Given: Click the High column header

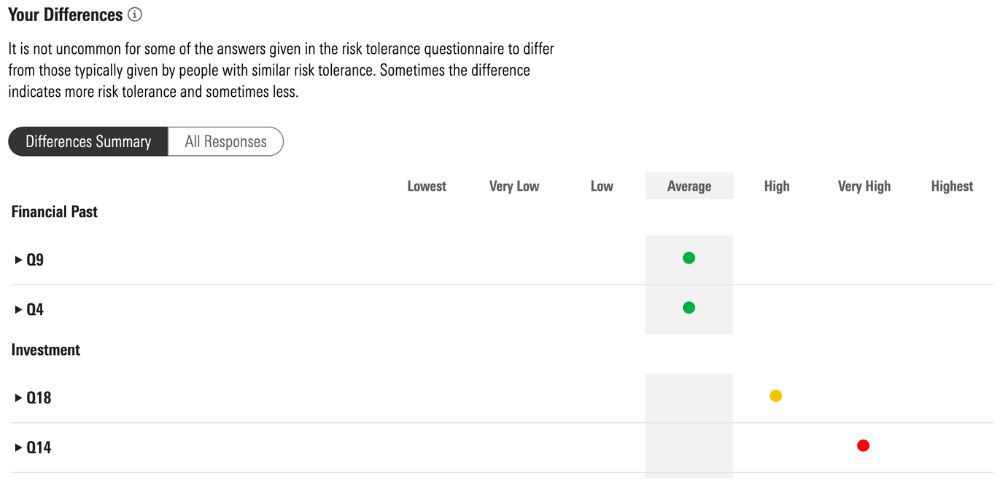Looking at the screenshot, I should pos(777,186).
